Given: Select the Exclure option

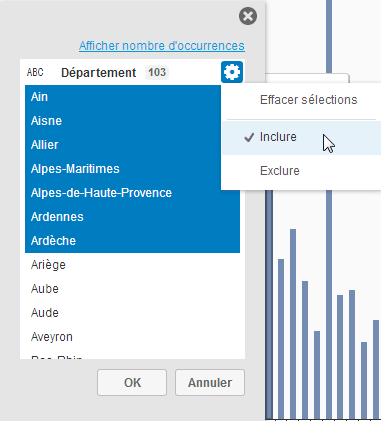Looking at the screenshot, I should (301, 171).
